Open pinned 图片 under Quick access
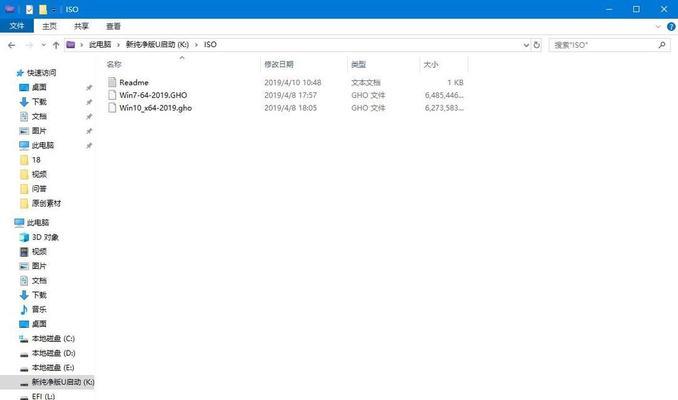Image resolution: width=678 pixels, height=400 pixels. [x=39, y=131]
